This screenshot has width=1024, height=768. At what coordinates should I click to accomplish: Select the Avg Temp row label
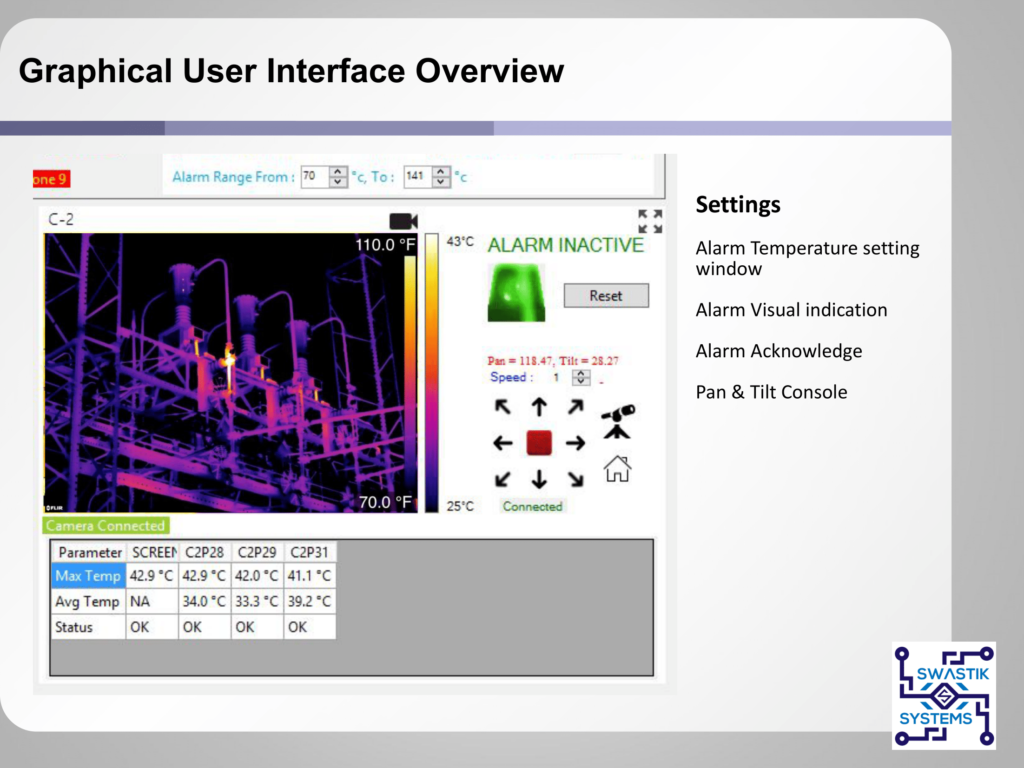[x=89, y=601]
